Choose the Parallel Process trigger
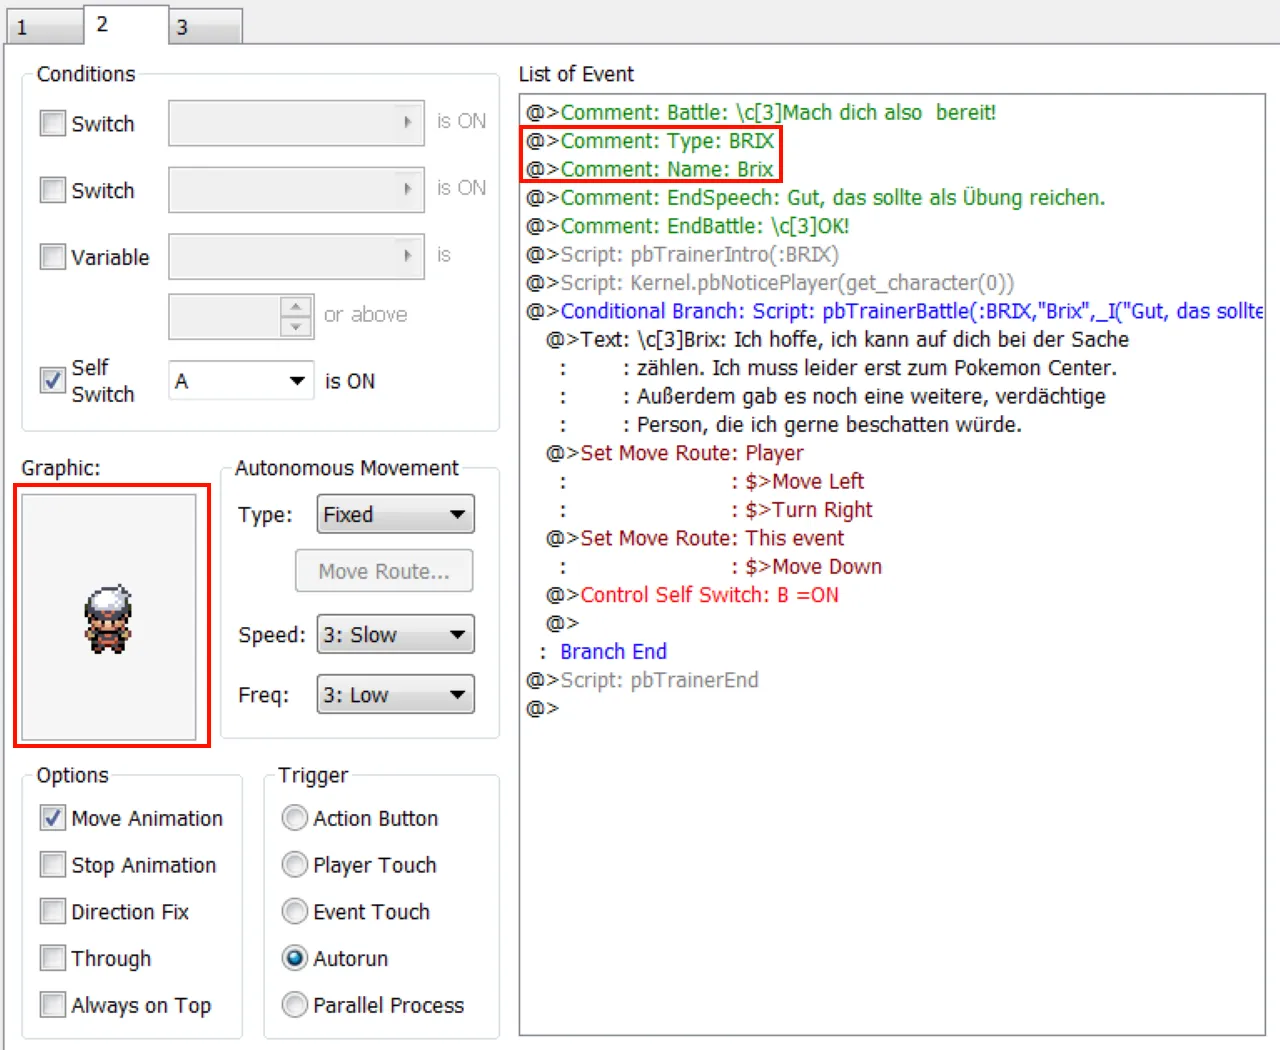The height and width of the screenshot is (1050, 1280). tap(295, 1004)
